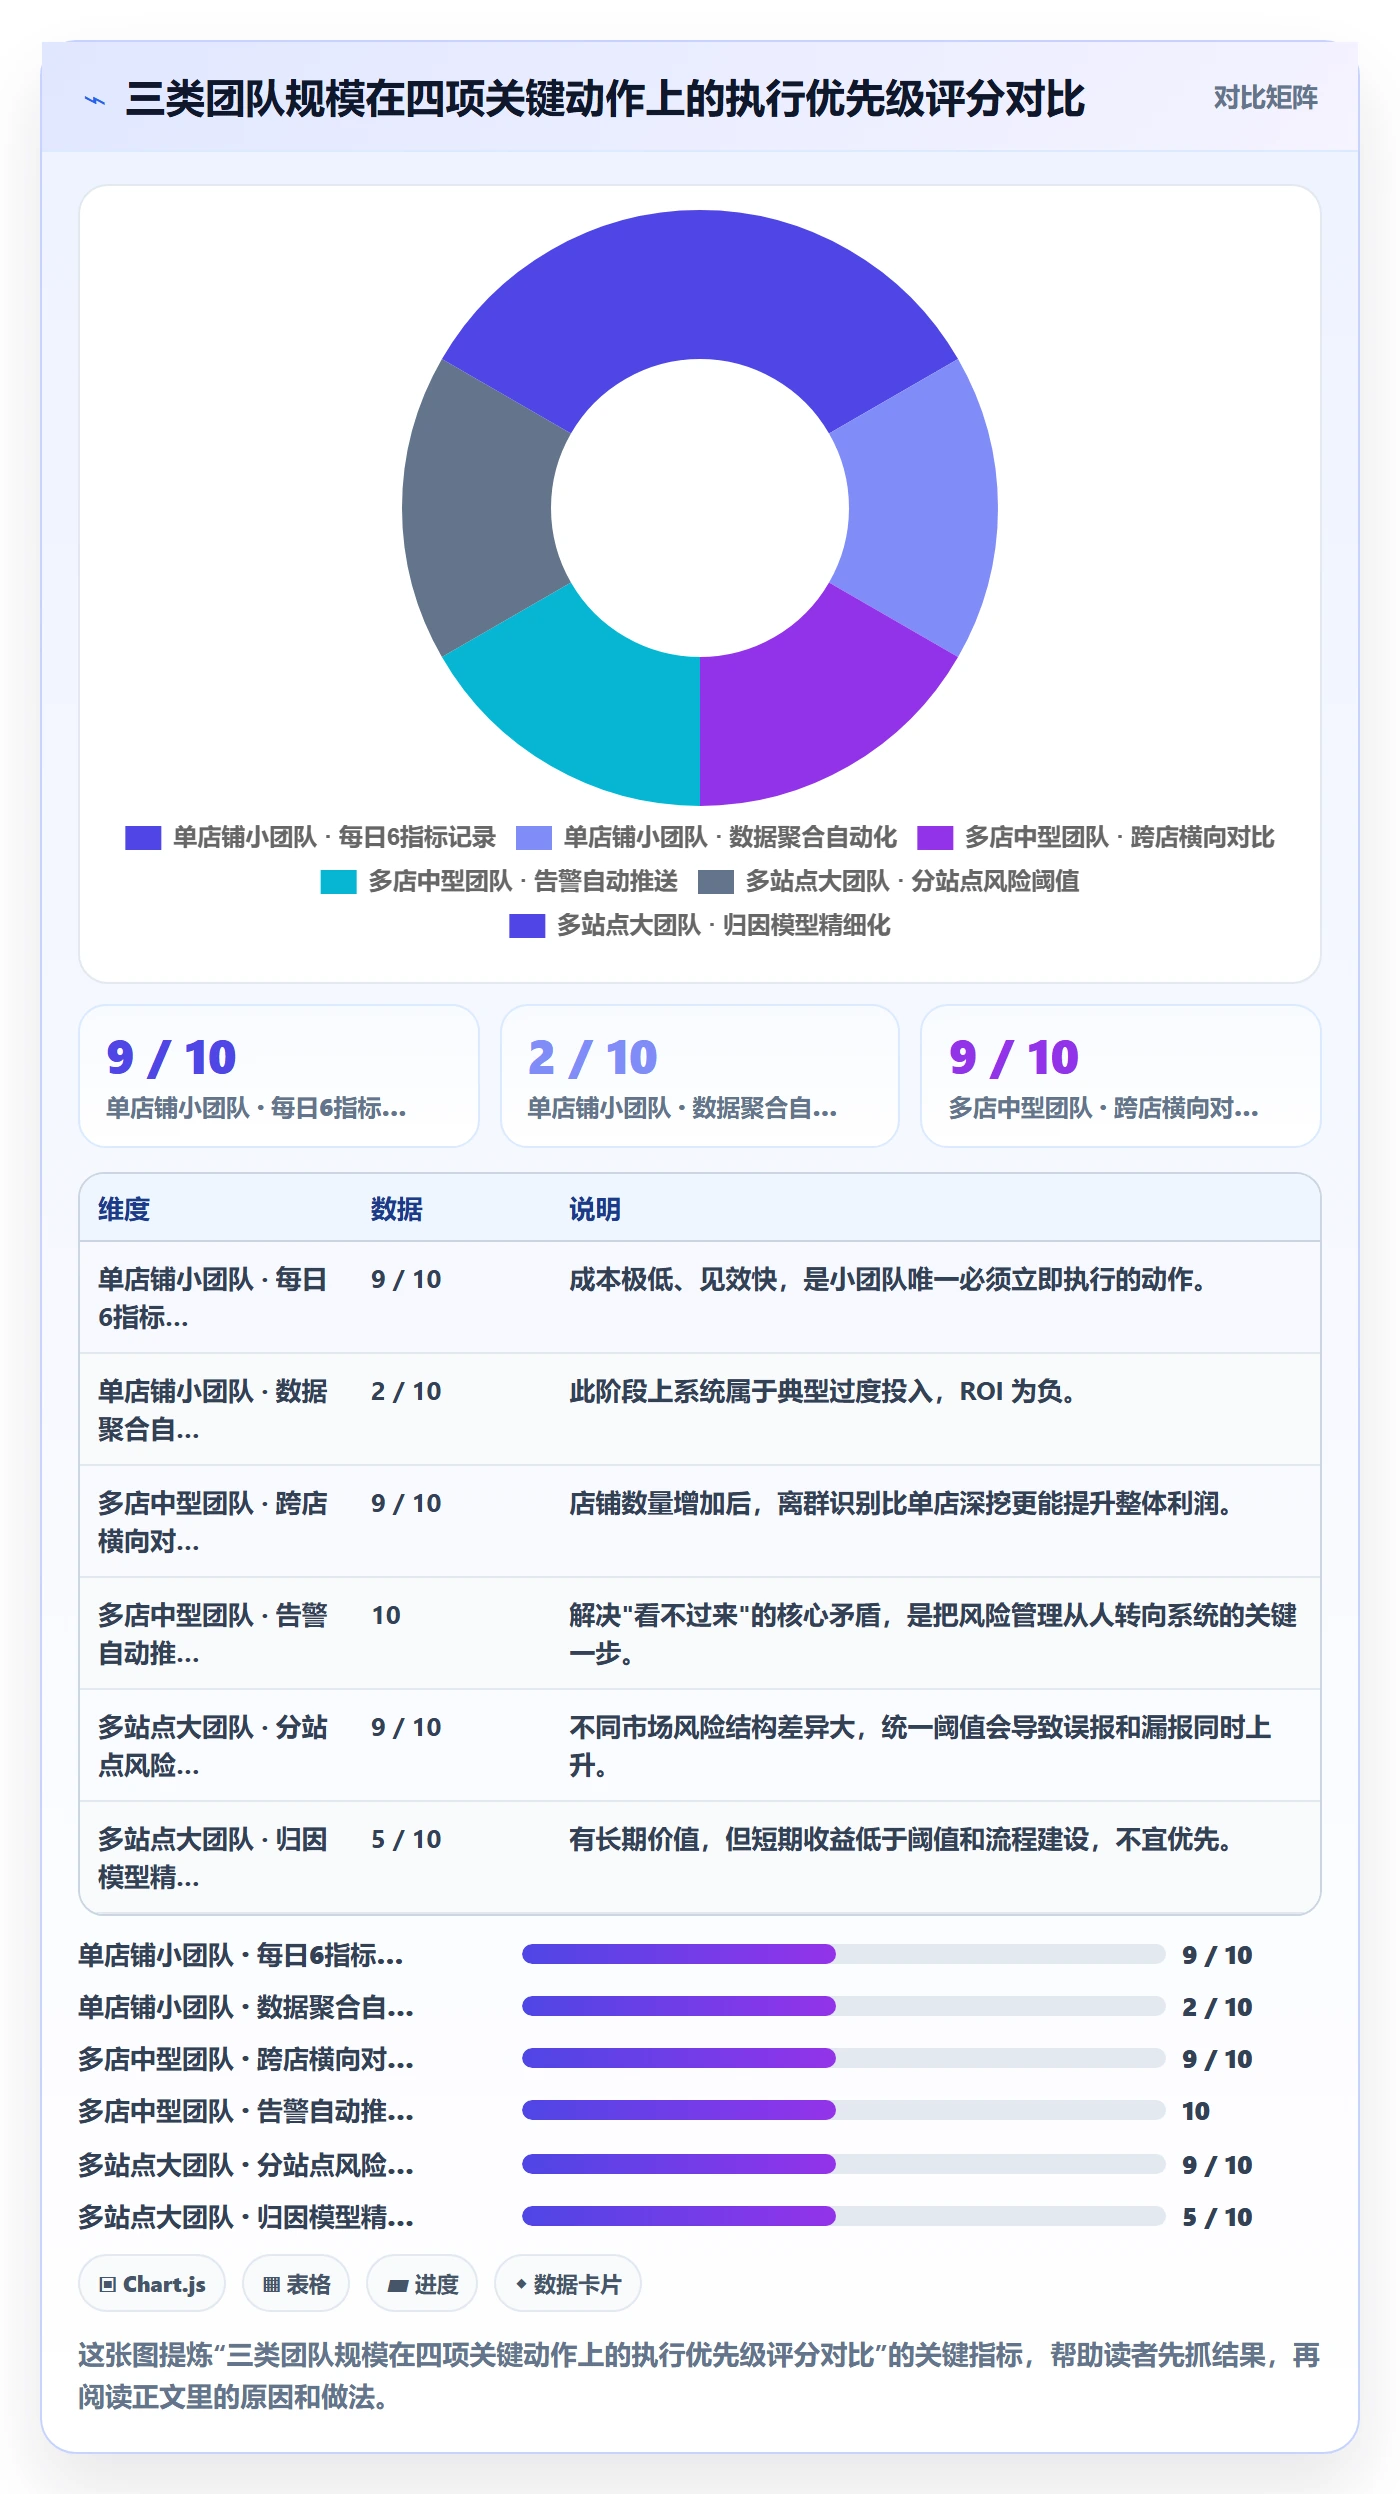Click progress bar for 单店铺小团队 · 每日6指标
This screenshot has height=2494, width=1400.
click(x=844, y=1954)
